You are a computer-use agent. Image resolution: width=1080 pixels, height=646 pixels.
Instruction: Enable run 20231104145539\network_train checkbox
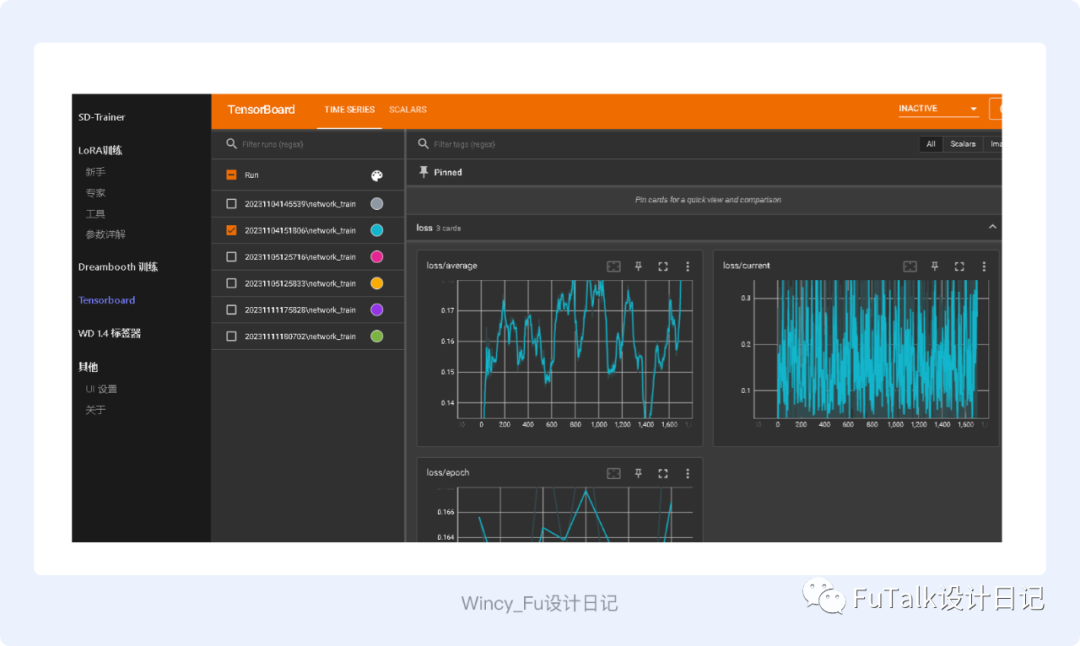(231, 204)
